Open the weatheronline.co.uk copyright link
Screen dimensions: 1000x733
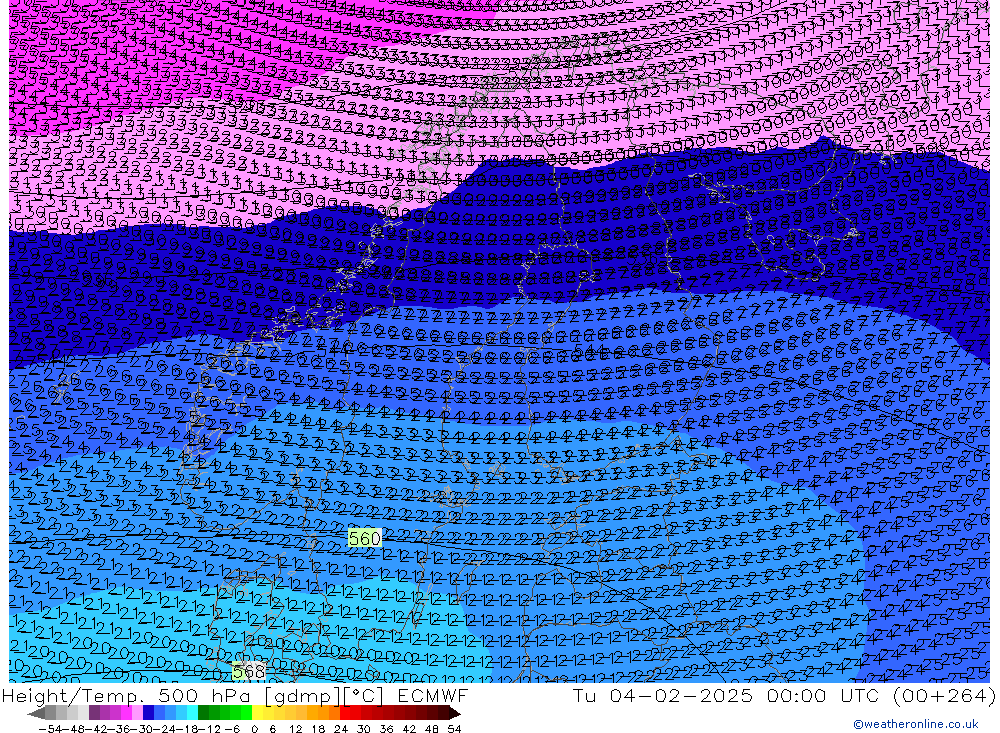coord(916,724)
